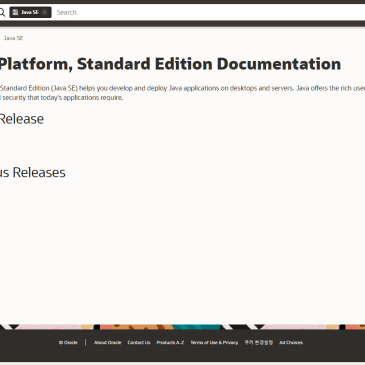Click the word Documentation in the title
This screenshot has height=365, width=365.
tap(279, 64)
